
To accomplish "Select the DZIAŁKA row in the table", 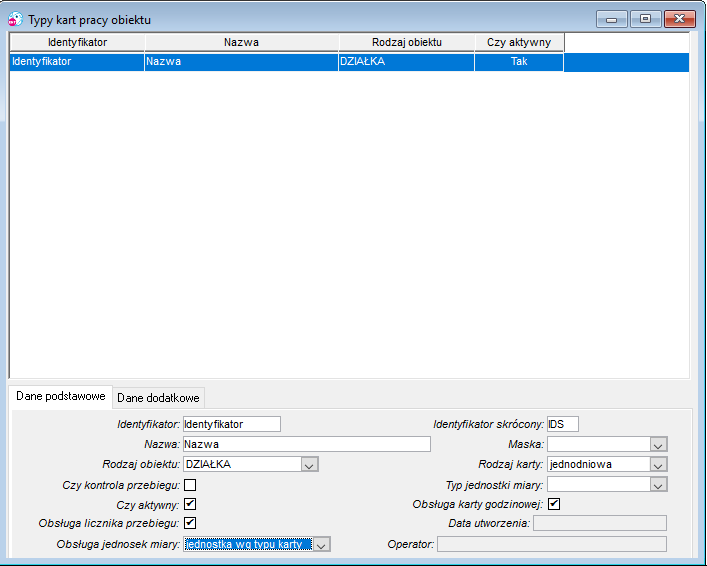I will [349, 62].
